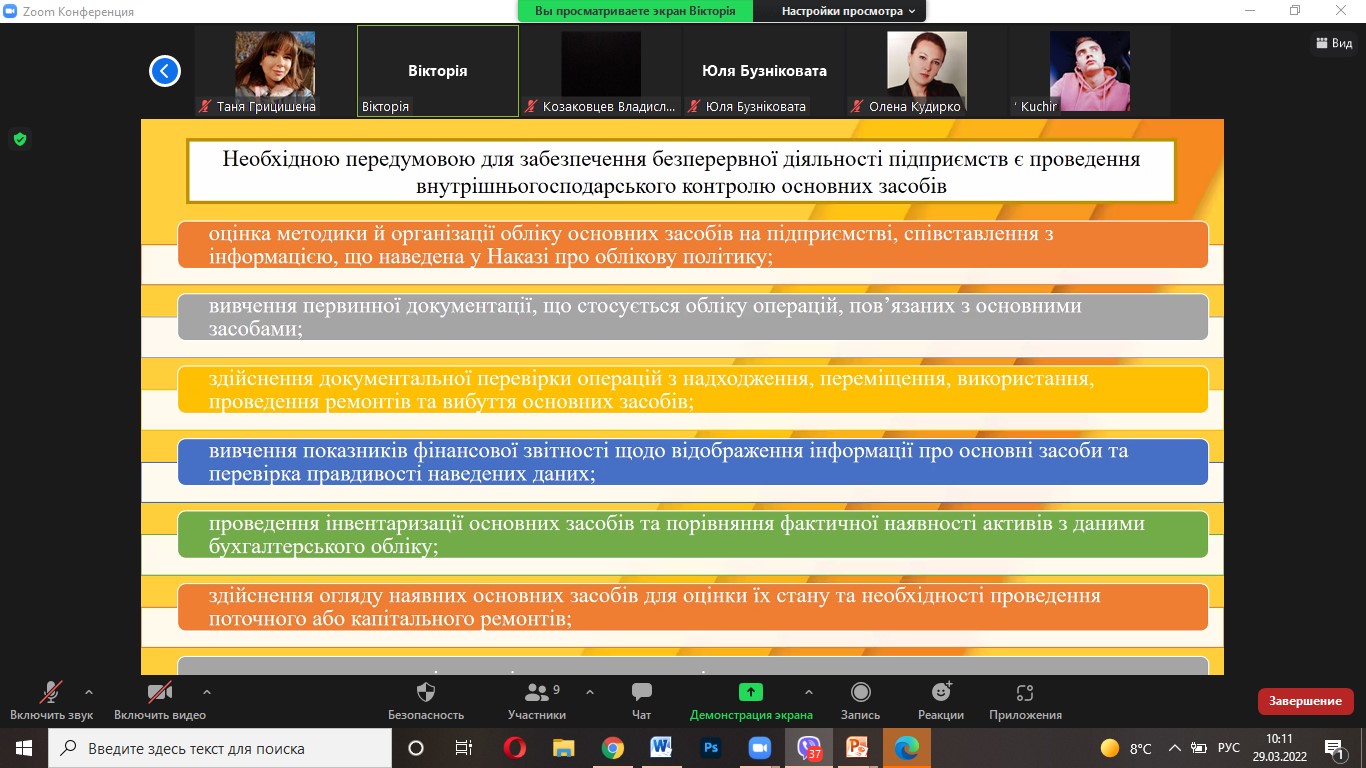Screen dimensions: 1366x768
Task: Click the red Завершение button
Action: point(1305,701)
